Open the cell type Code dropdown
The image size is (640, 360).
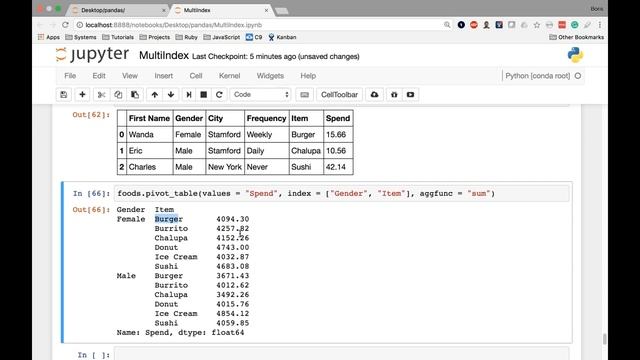pos(260,95)
